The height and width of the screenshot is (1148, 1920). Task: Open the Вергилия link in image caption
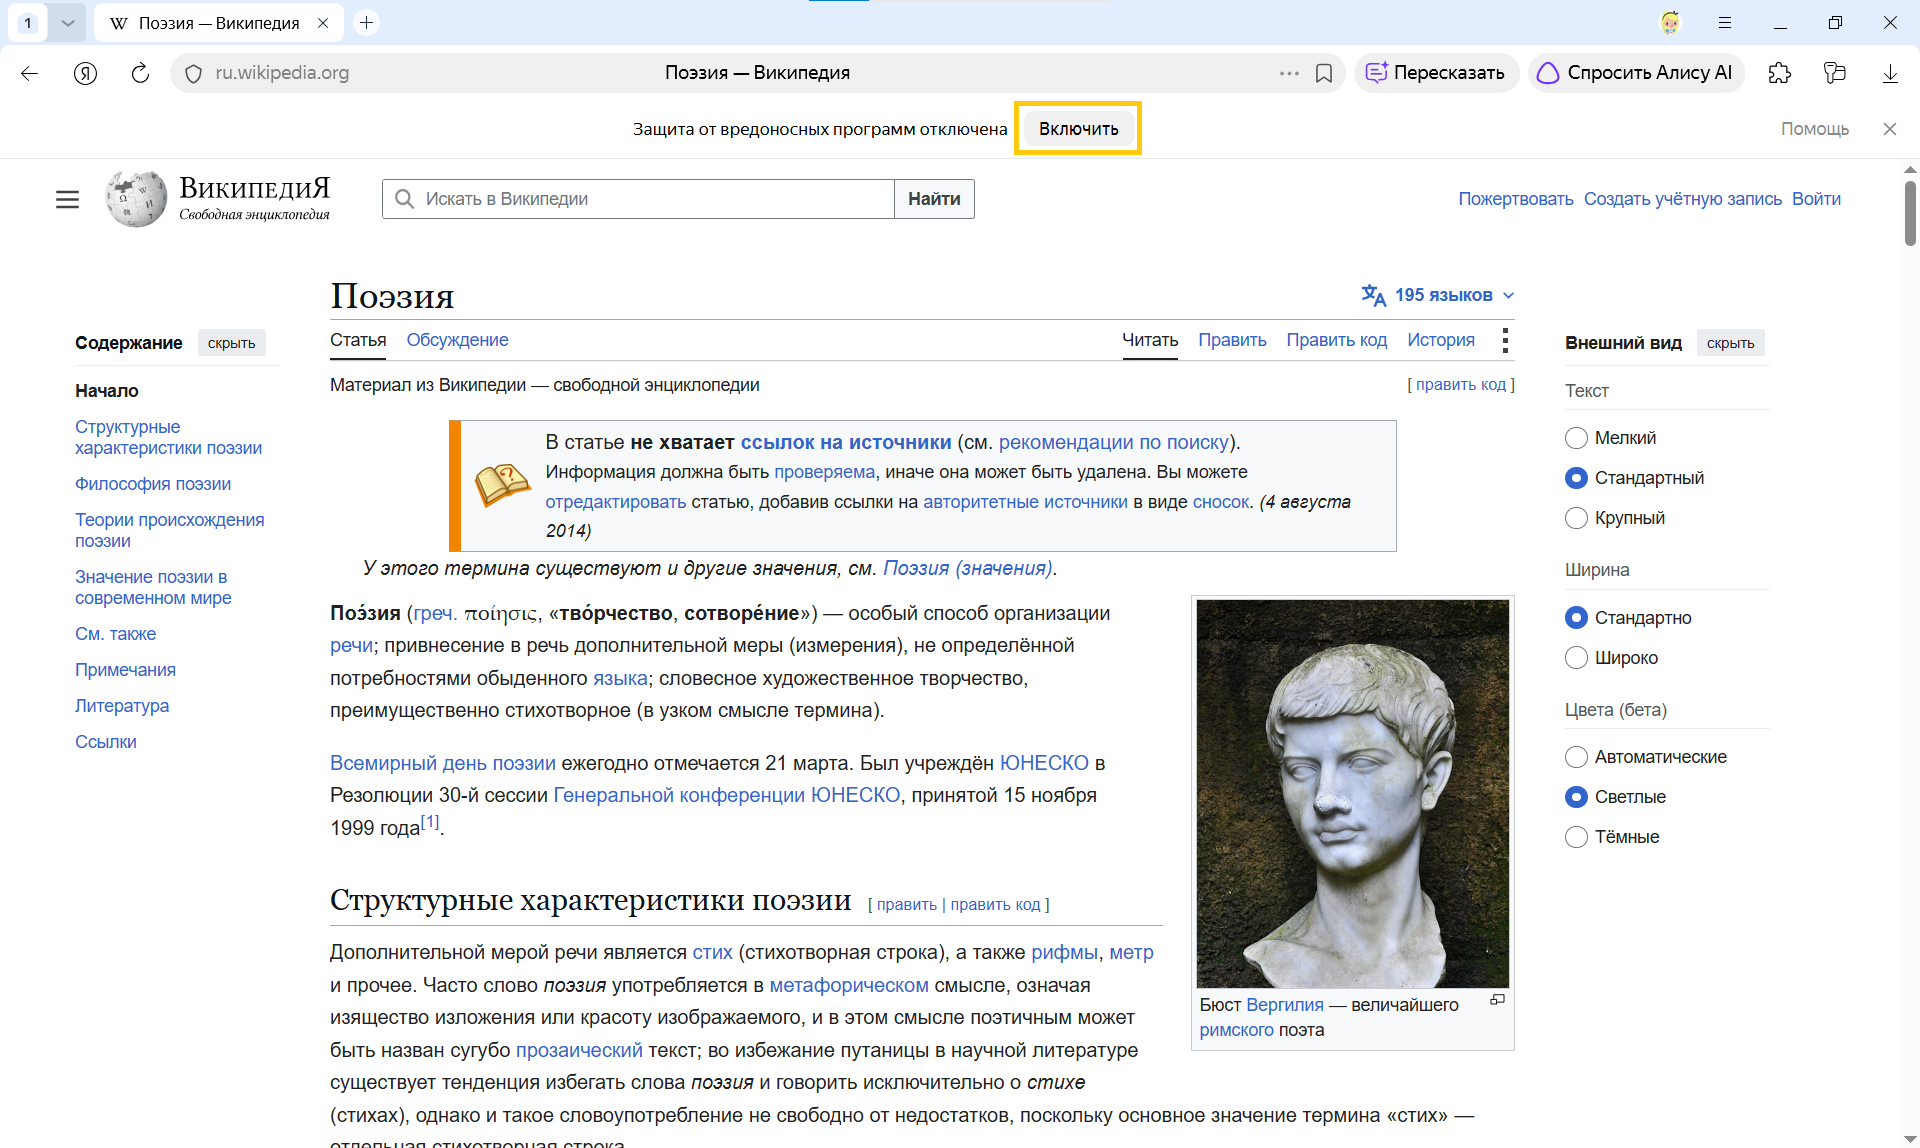[1285, 1005]
